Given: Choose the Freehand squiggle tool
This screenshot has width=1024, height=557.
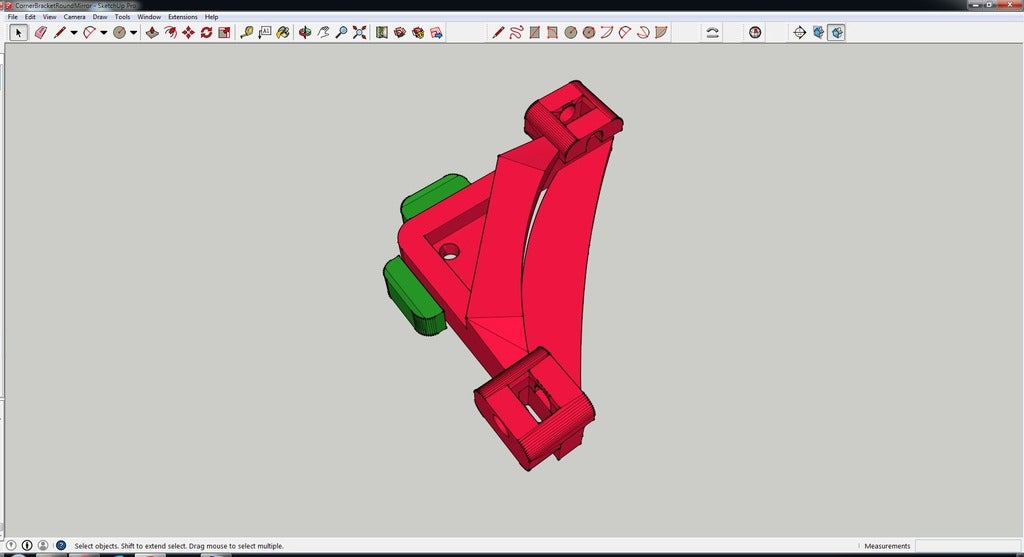Looking at the screenshot, I should click(x=516, y=32).
